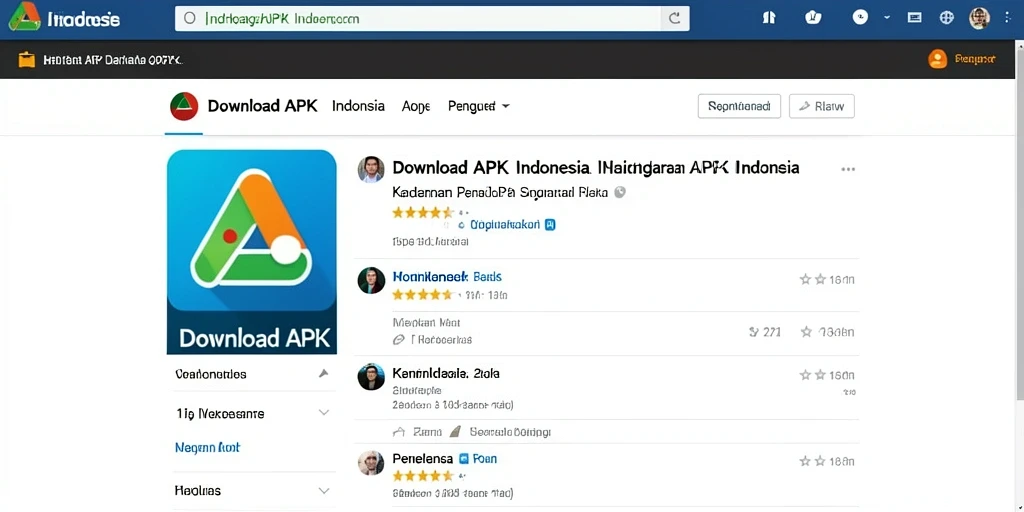Click the shield badge icon in top bar
Image resolution: width=1024 pixels, height=512 pixels.
coord(813,18)
